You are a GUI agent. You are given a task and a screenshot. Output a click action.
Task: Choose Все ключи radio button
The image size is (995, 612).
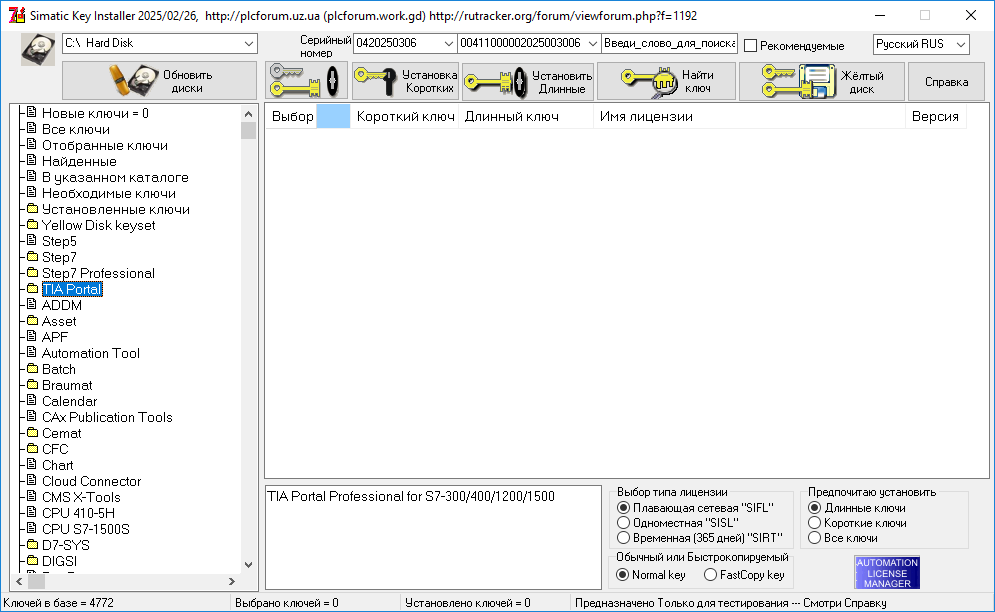814,538
